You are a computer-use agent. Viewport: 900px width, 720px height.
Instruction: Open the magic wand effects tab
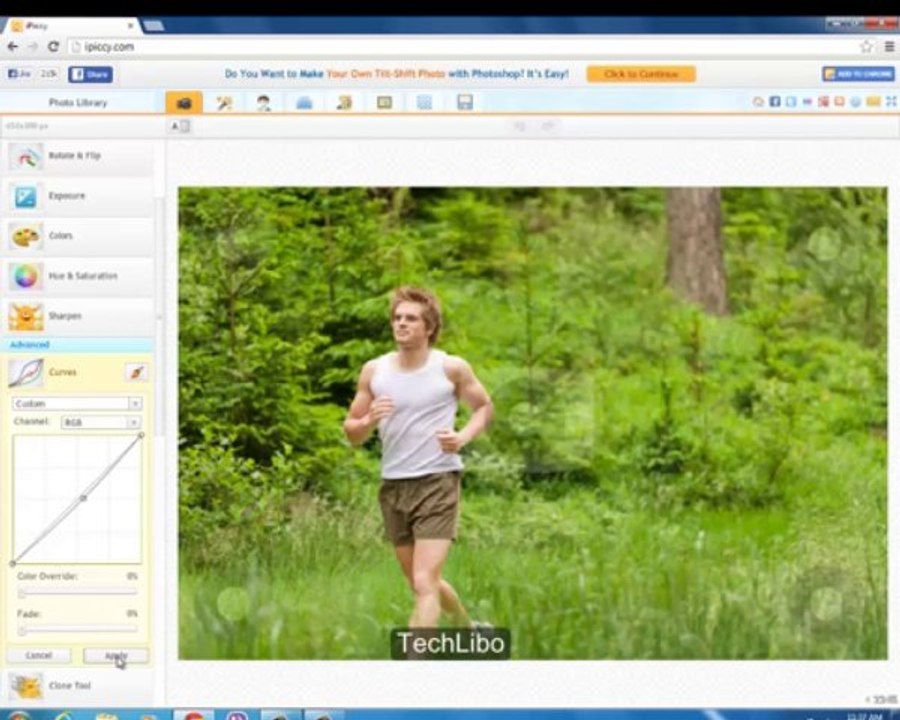click(224, 103)
